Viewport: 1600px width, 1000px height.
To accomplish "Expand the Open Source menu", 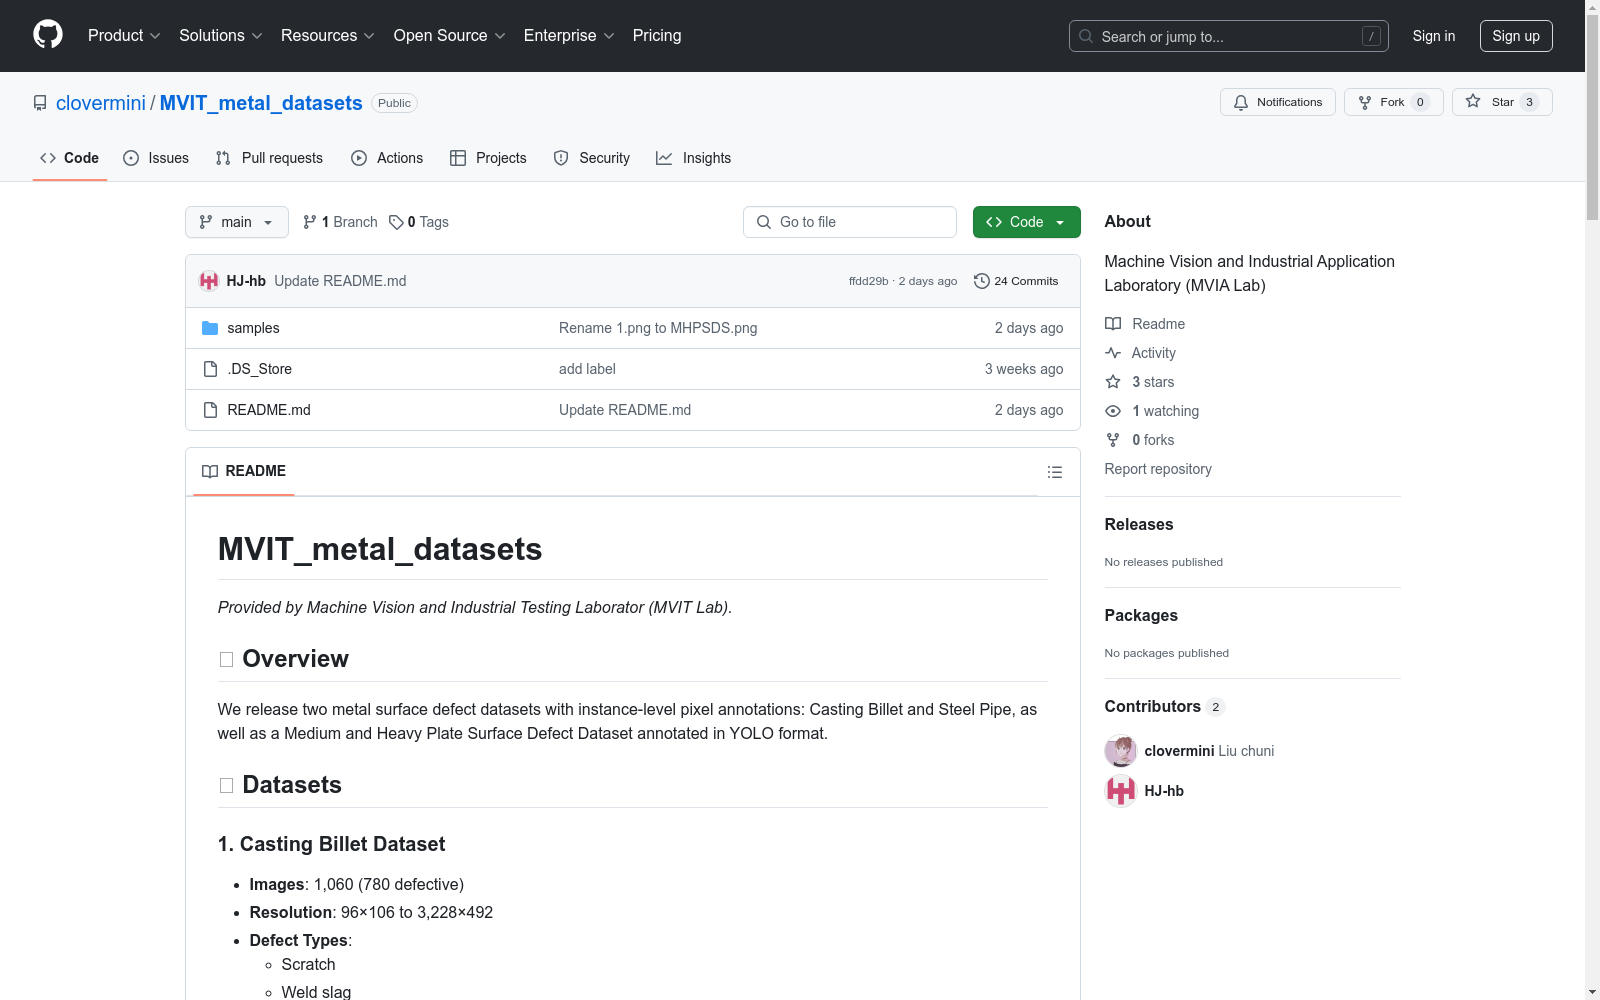I will point(450,35).
